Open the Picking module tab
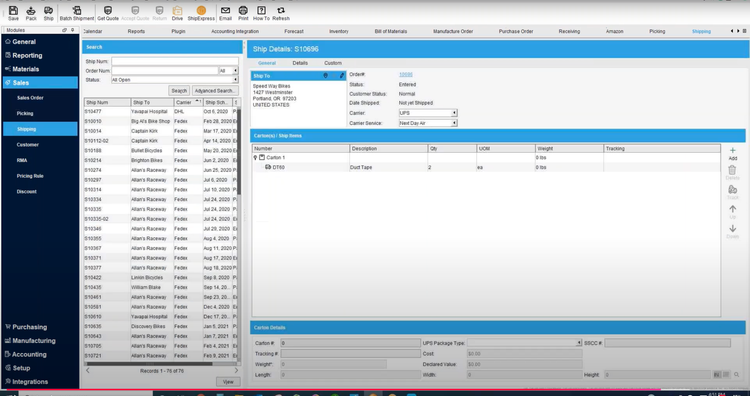The width and height of the screenshot is (750, 396). point(657,32)
